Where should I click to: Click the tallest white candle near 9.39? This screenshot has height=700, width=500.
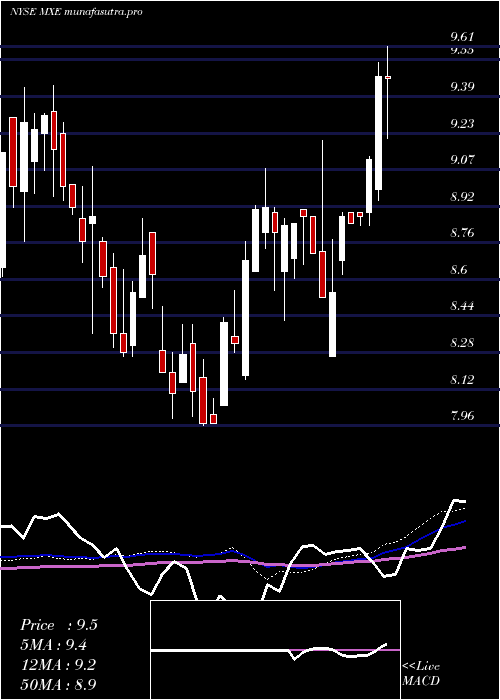[x=379, y=133]
